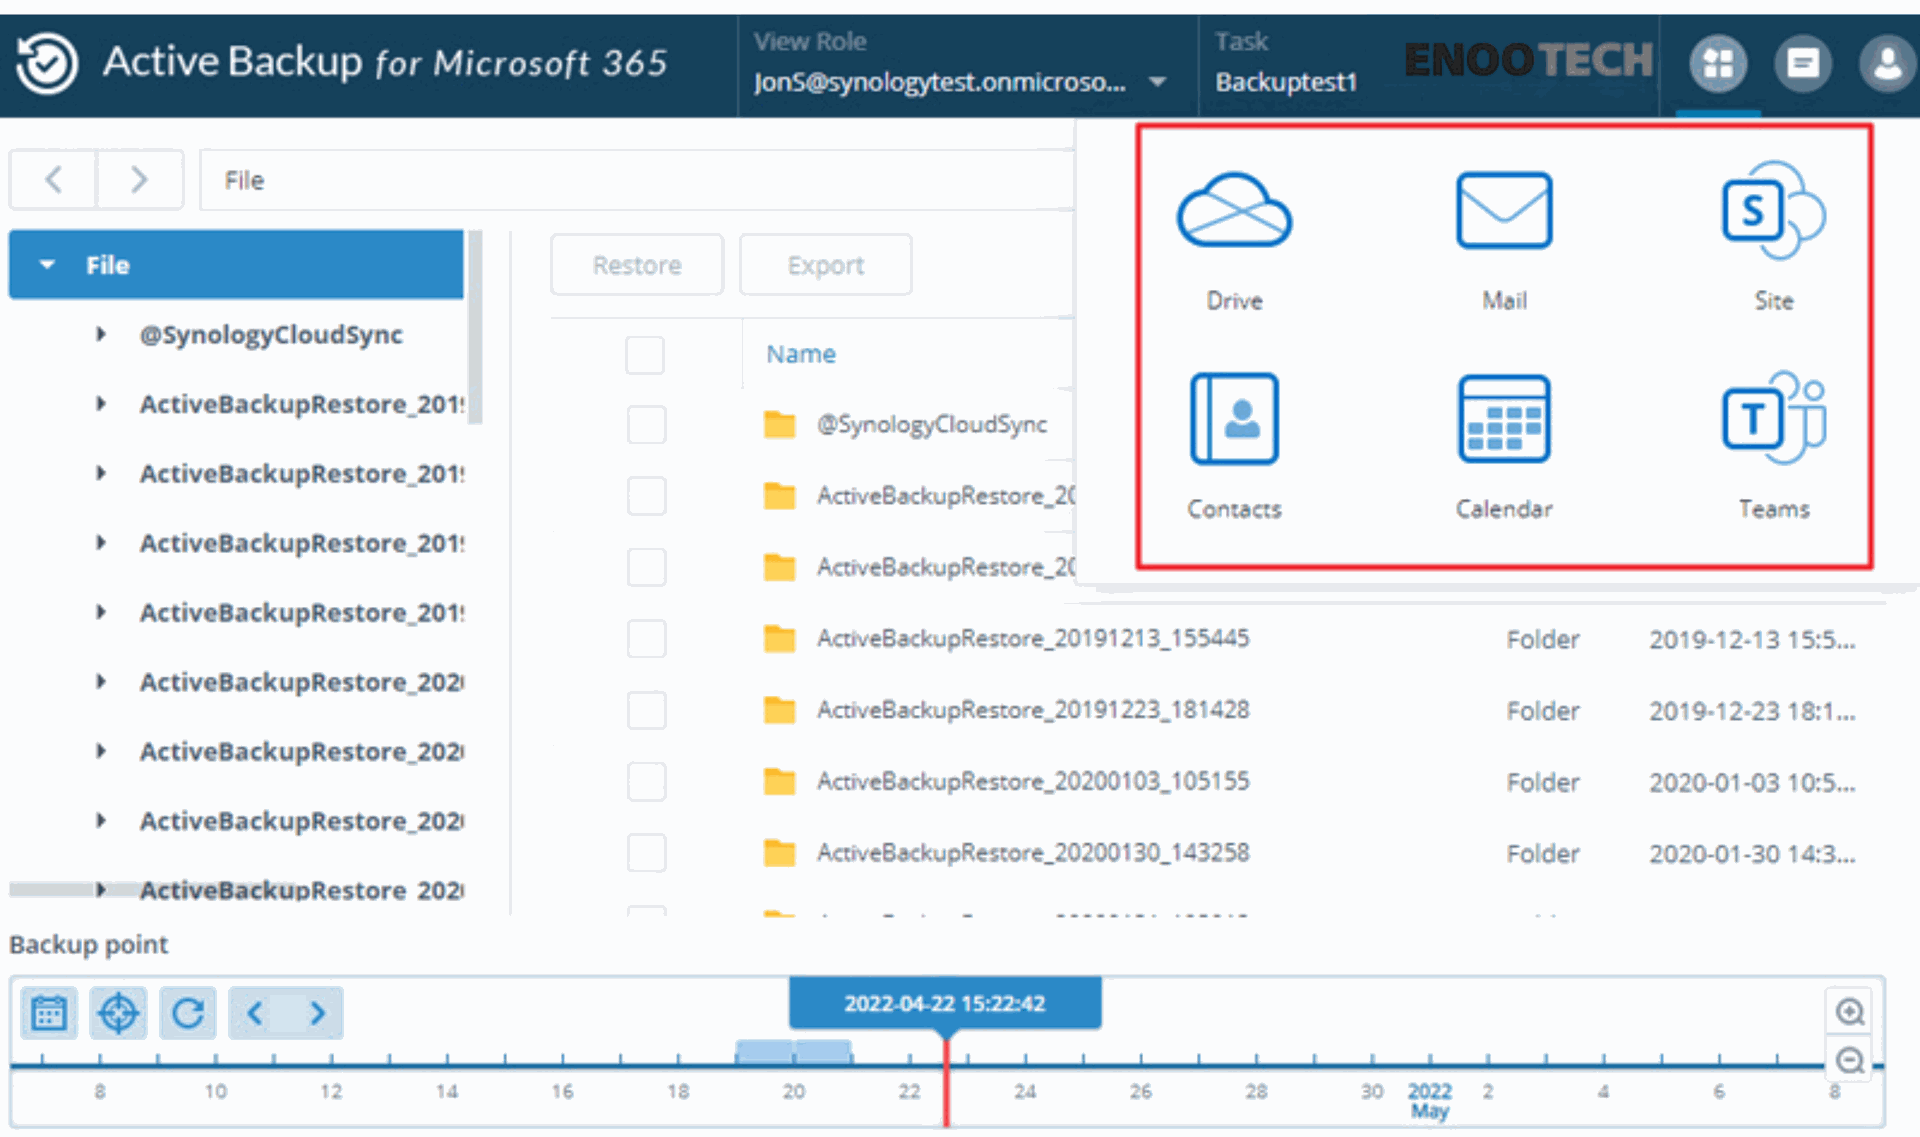This screenshot has width=1920, height=1137.
Task: Go to next backup point arrow
Action: [x=316, y=1013]
